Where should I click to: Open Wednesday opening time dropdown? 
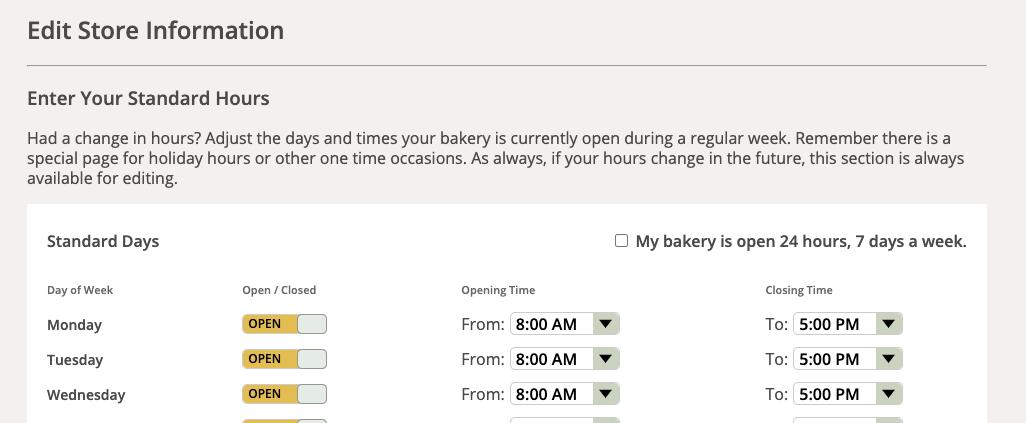point(552,394)
